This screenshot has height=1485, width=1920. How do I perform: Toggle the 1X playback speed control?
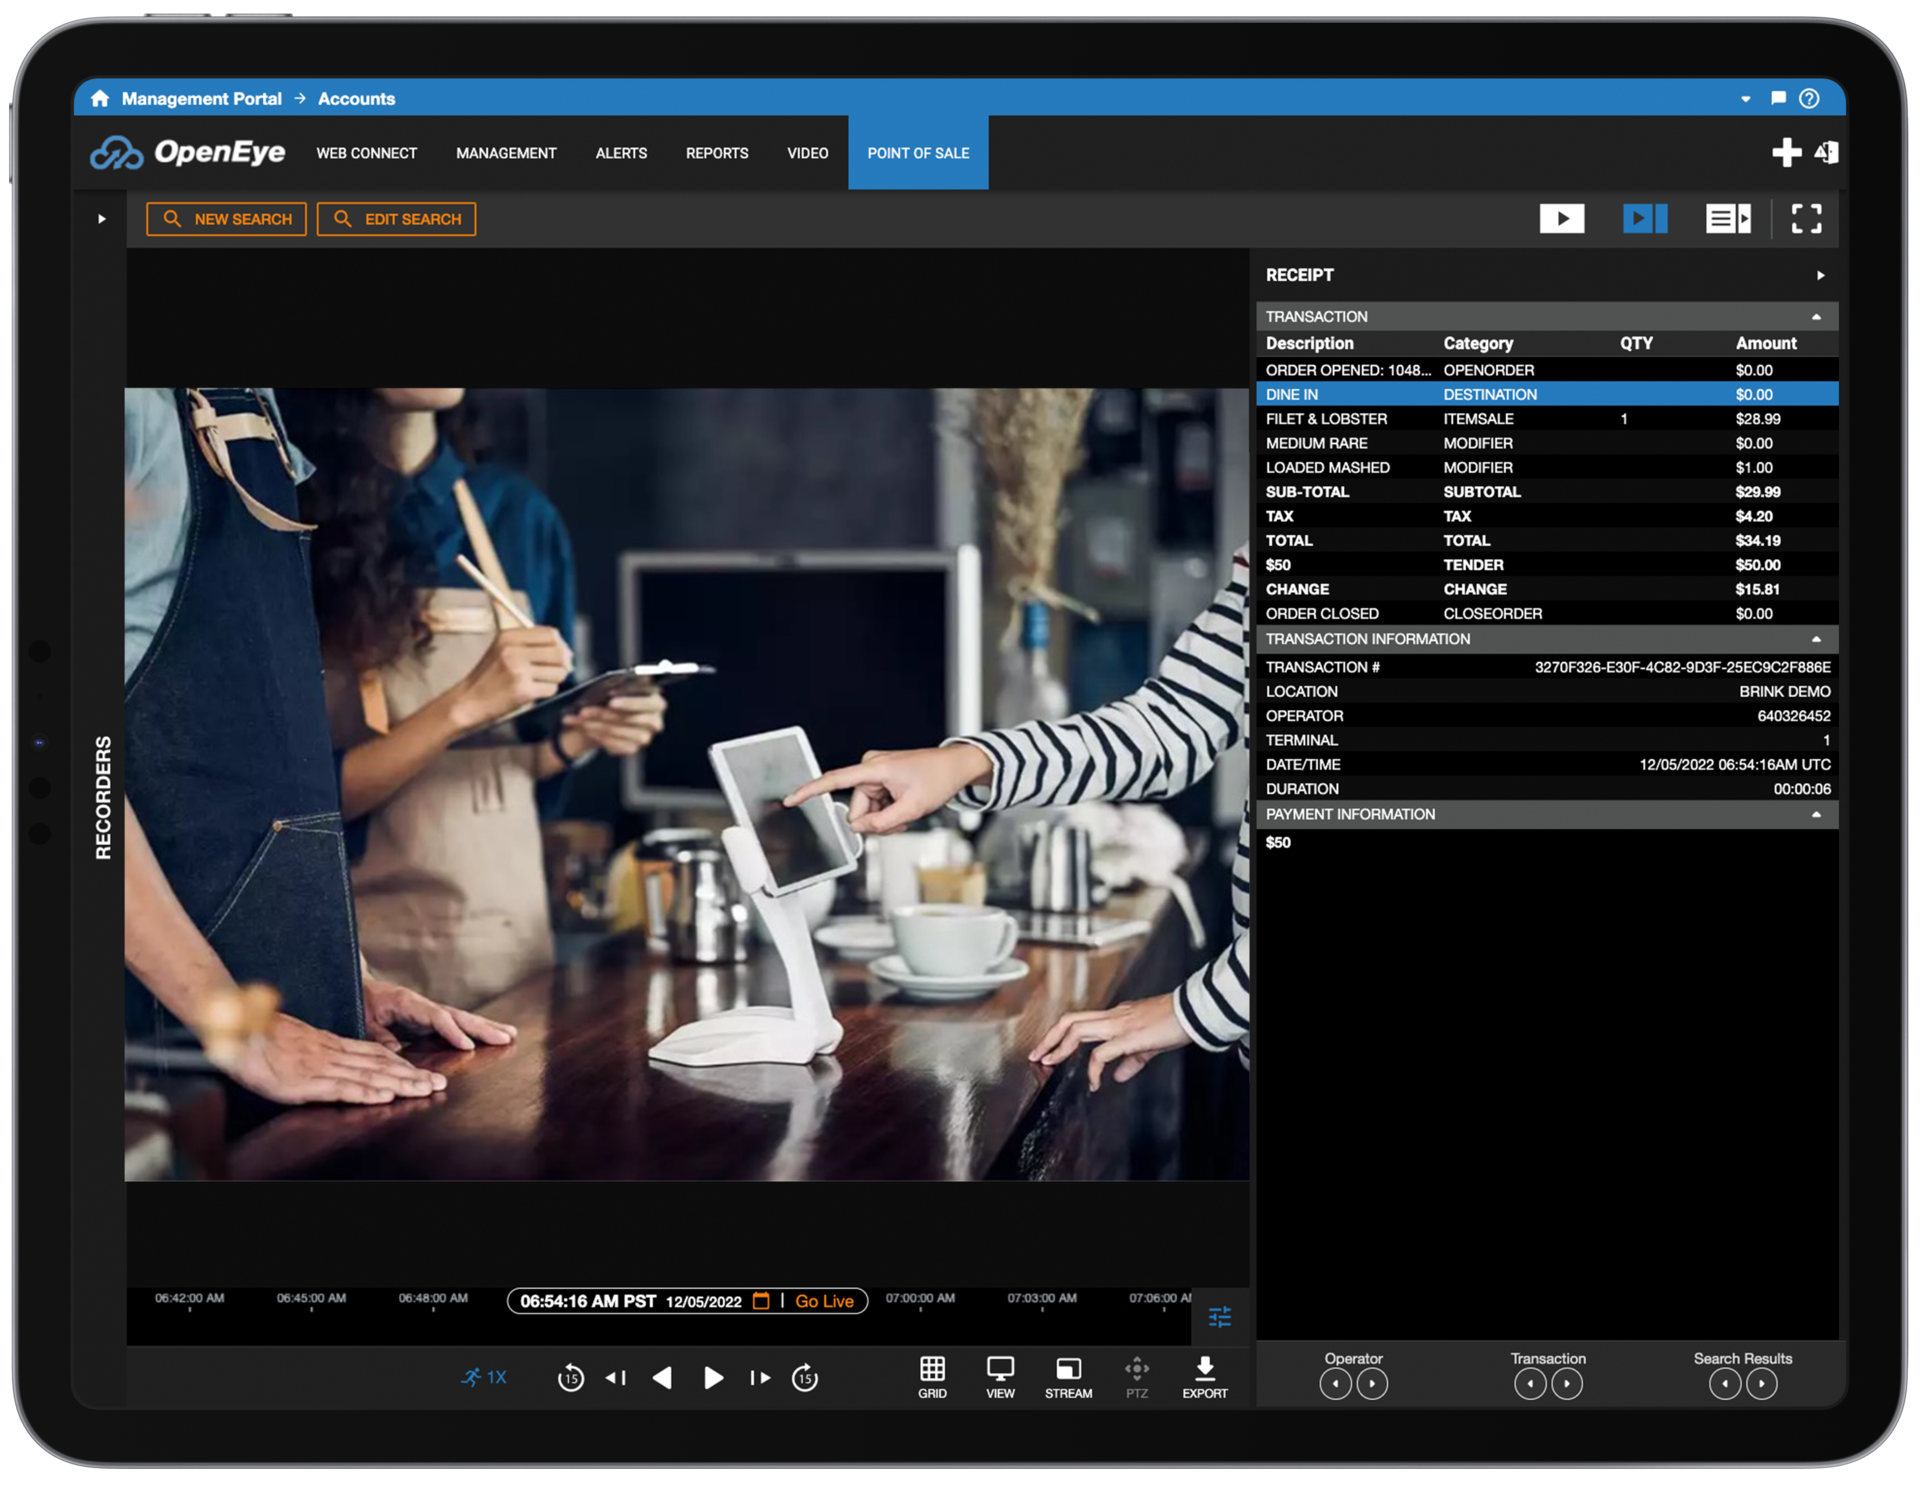coord(487,1377)
